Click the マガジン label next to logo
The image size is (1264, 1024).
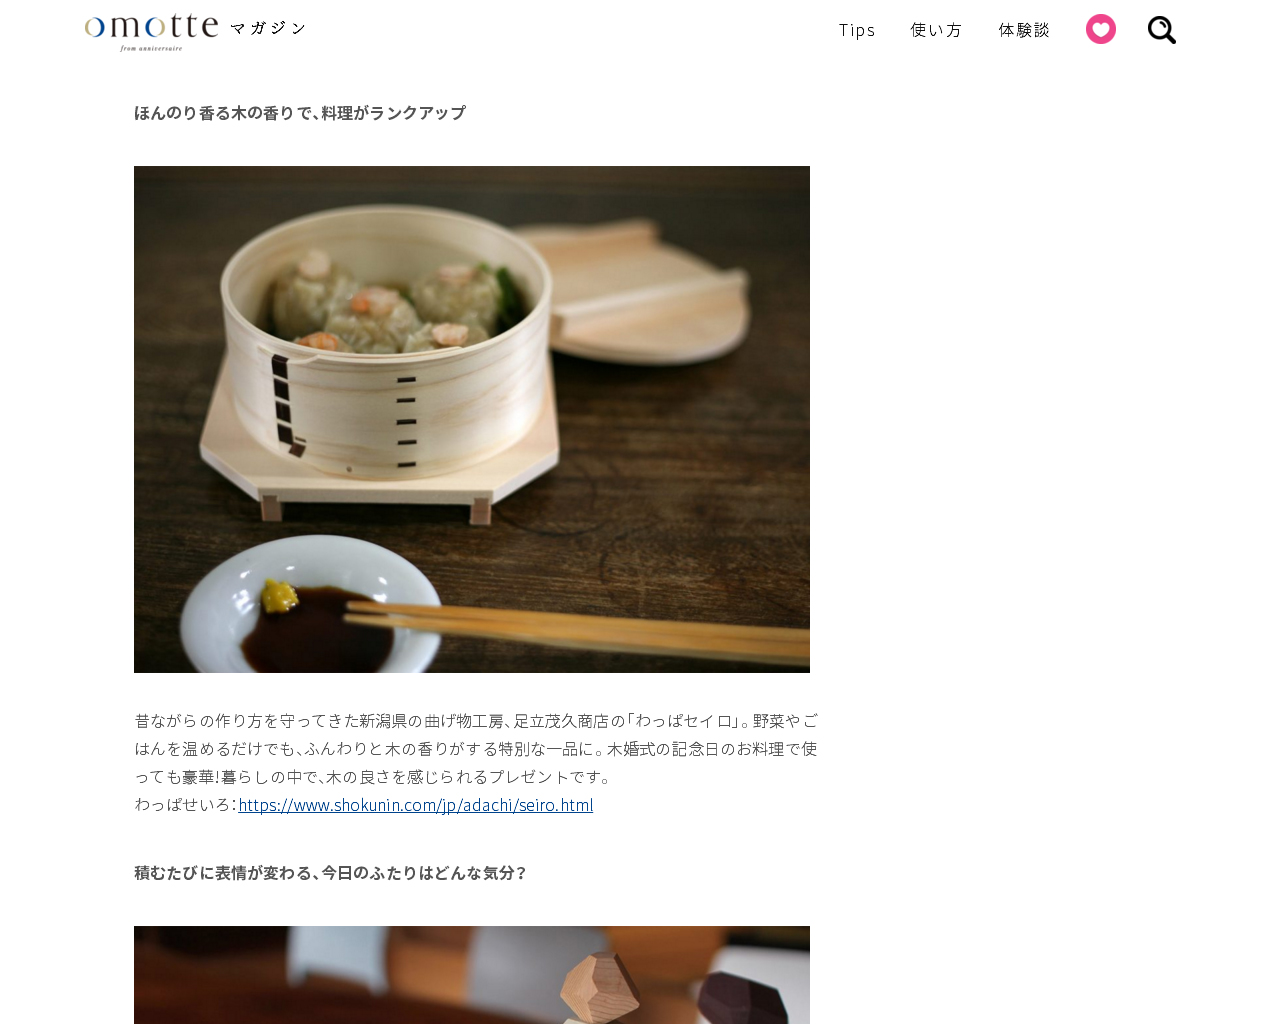[268, 28]
